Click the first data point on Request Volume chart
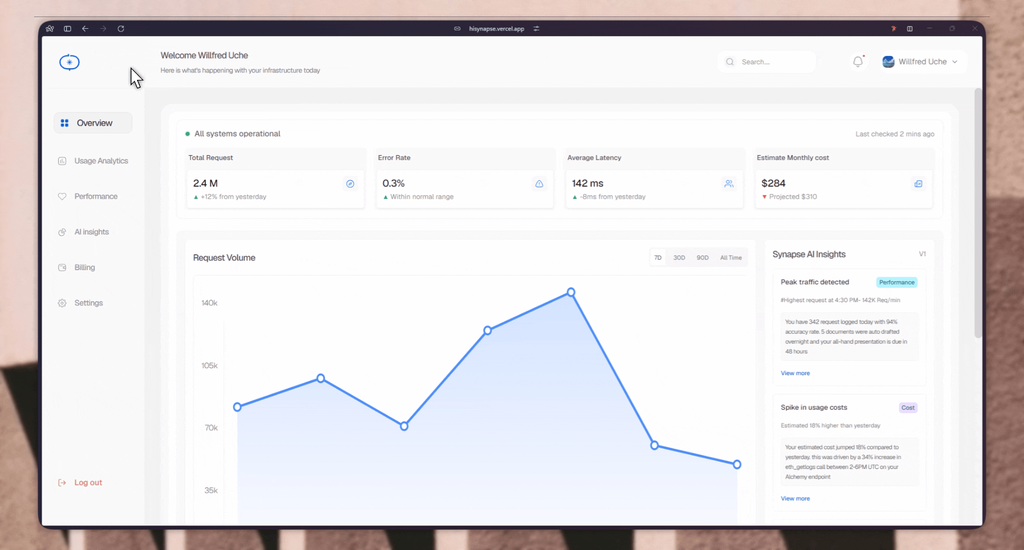This screenshot has width=1024, height=550. 237,407
